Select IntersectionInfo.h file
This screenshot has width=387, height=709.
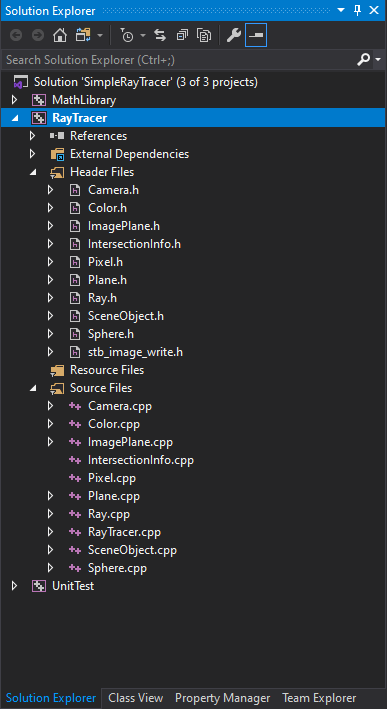(x=134, y=244)
